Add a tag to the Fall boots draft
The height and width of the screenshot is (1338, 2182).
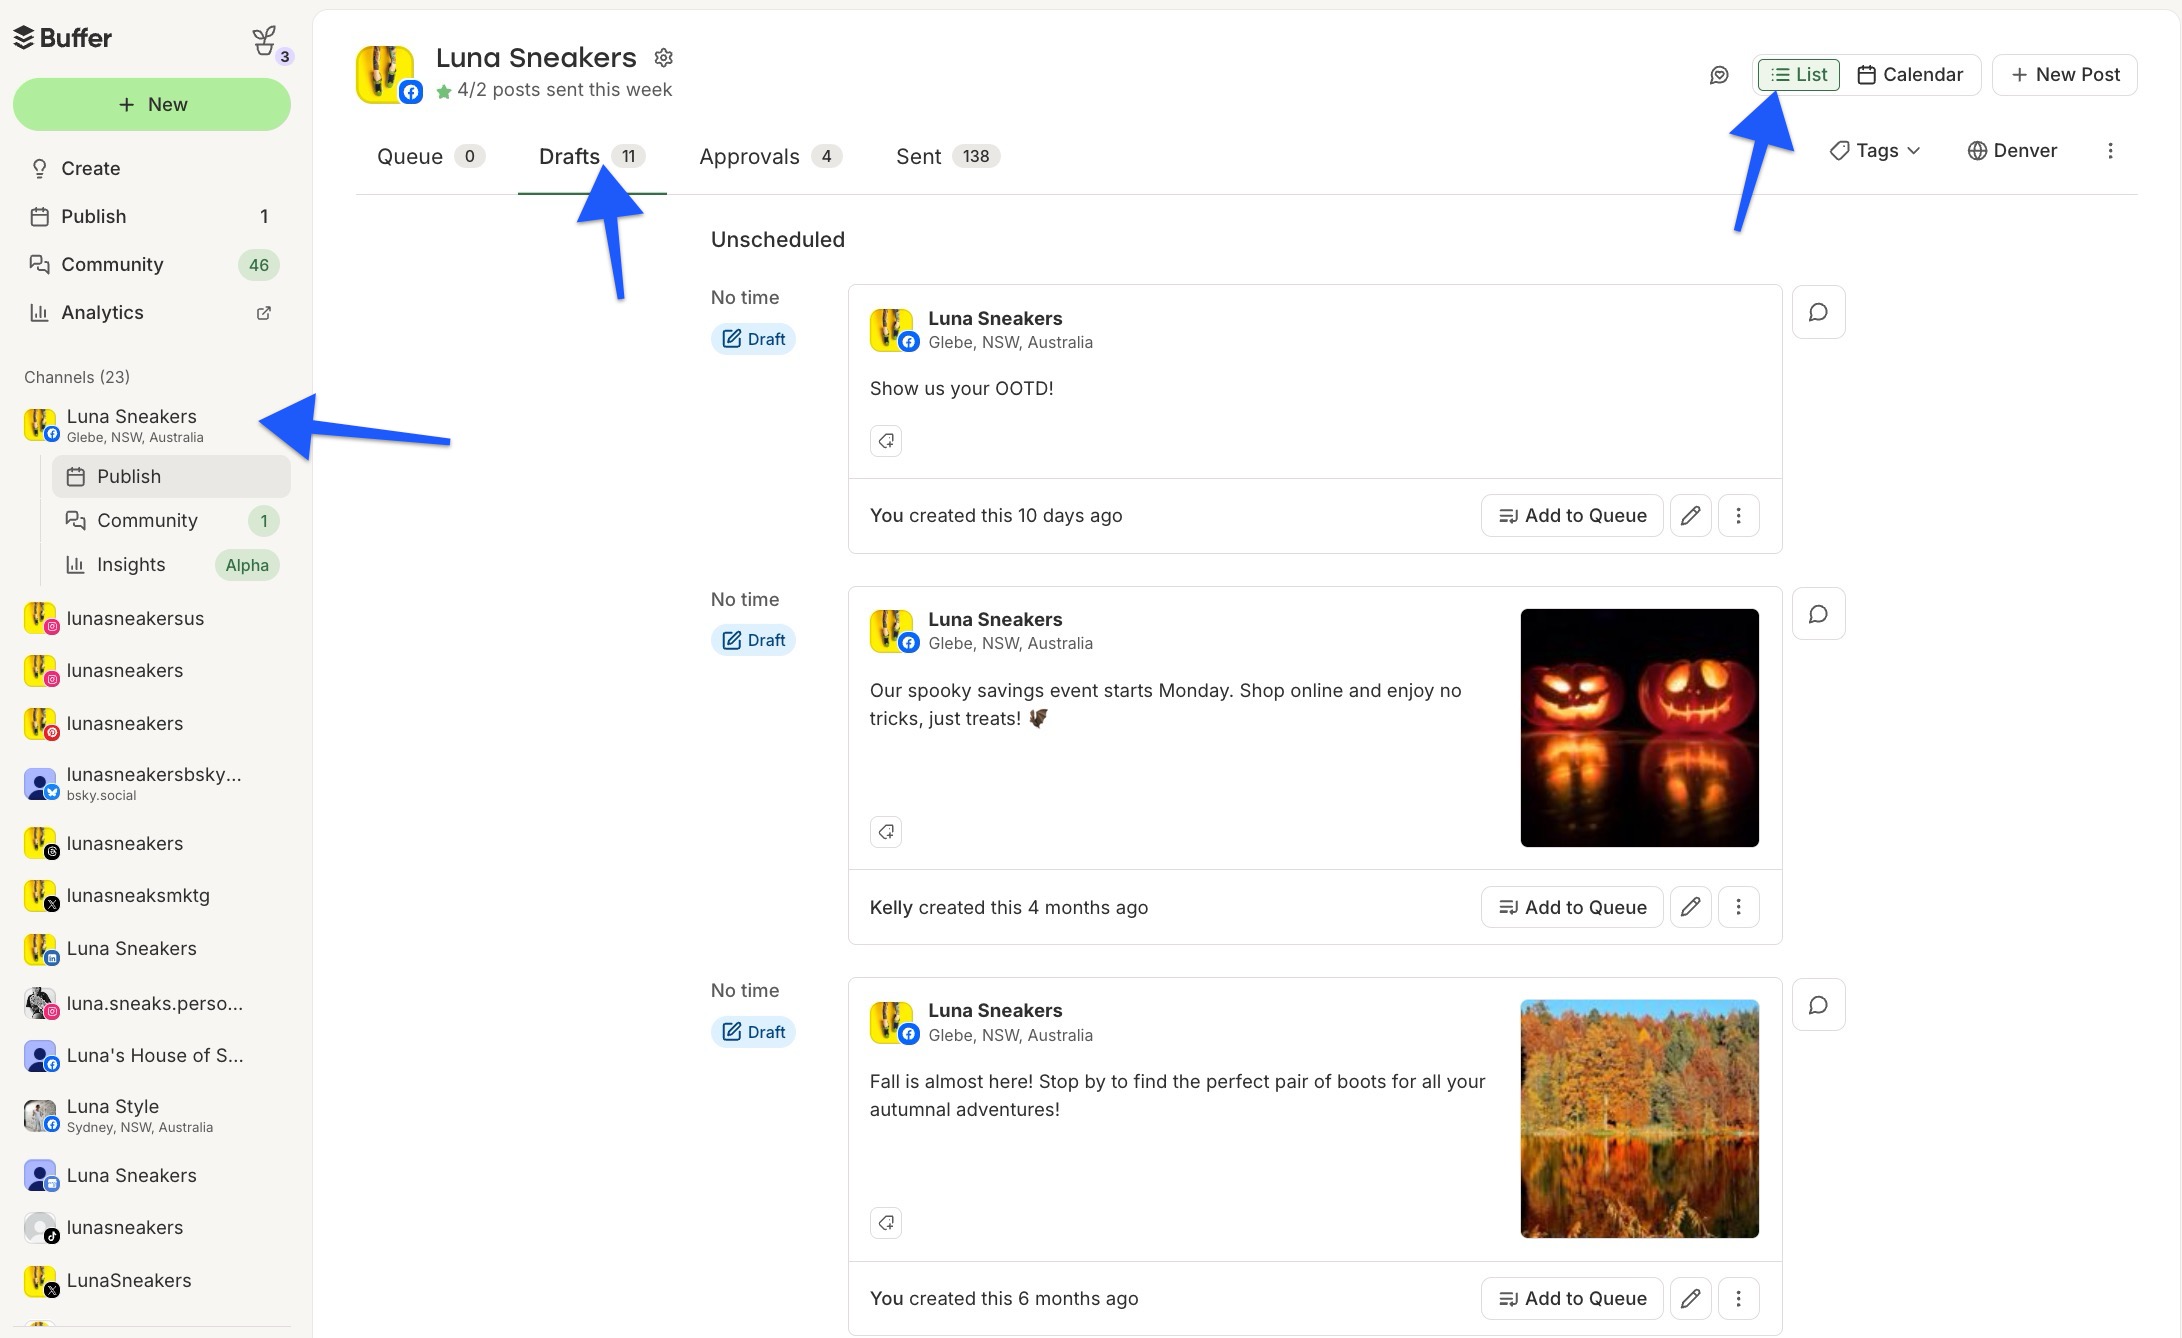[x=886, y=1223]
